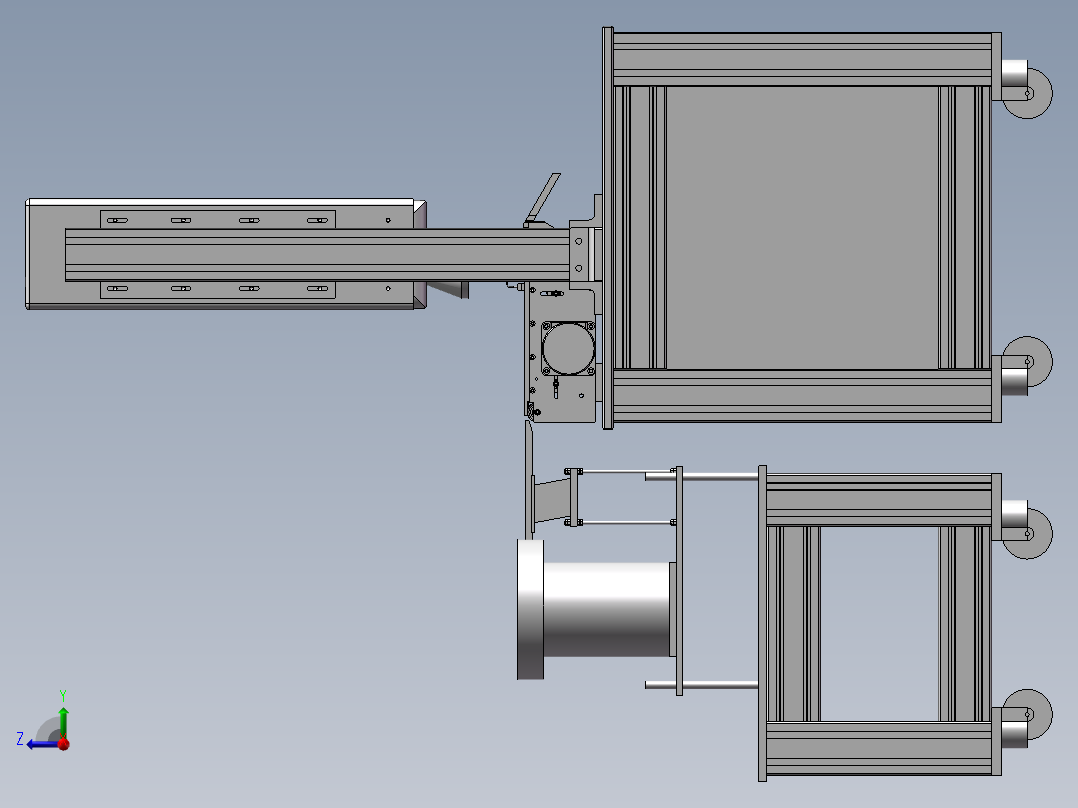This screenshot has width=1078, height=808.
Task: Click the Y axis label text
Action: [x=63, y=695]
